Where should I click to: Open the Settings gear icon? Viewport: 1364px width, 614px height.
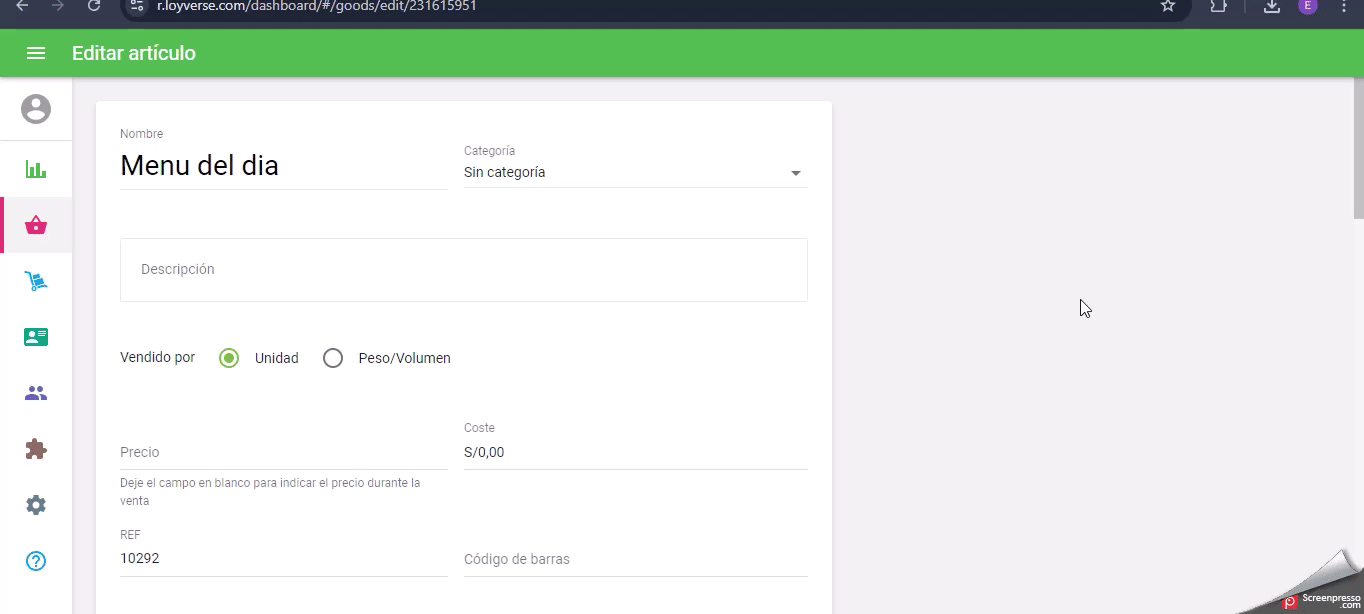[36, 505]
